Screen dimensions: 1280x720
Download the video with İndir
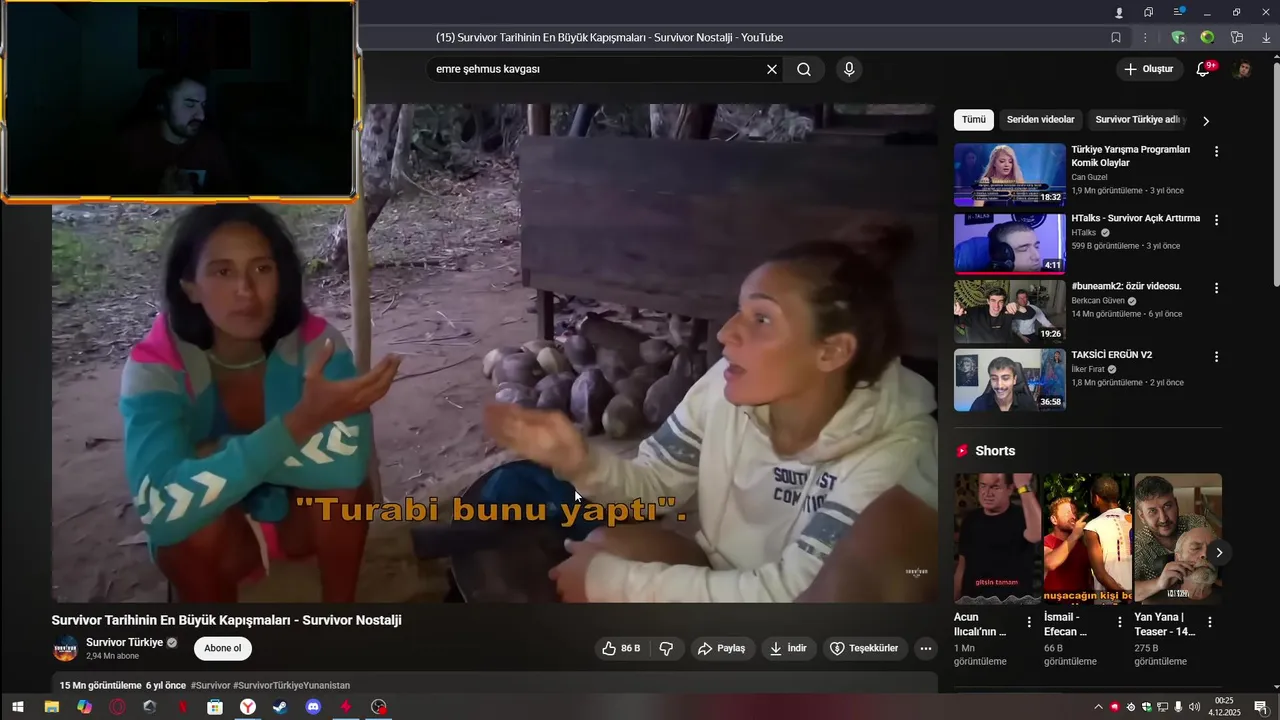pos(788,648)
